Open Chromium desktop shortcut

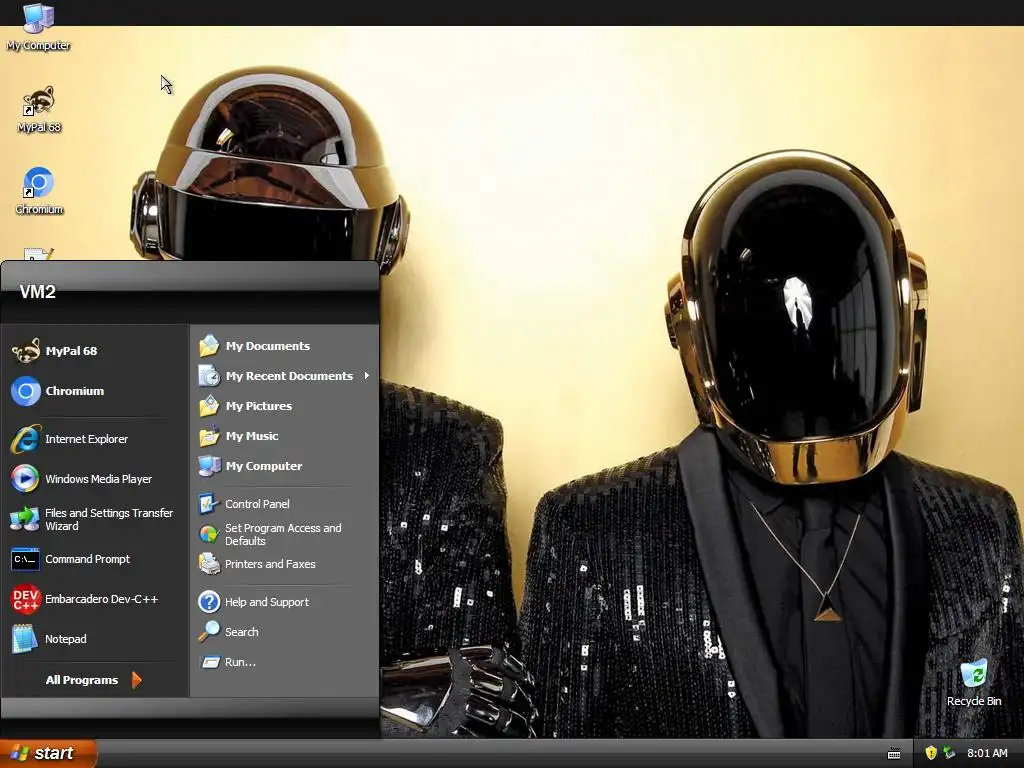39,191
